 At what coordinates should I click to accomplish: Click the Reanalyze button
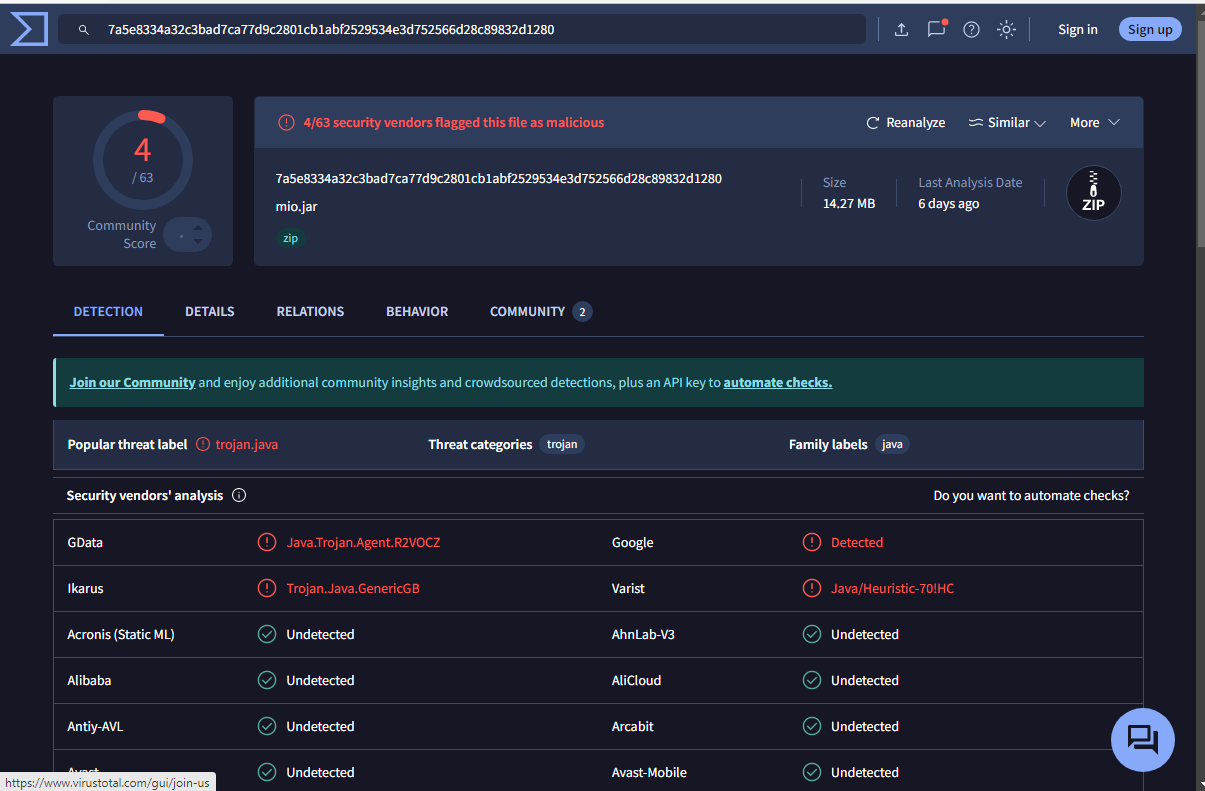(x=905, y=122)
